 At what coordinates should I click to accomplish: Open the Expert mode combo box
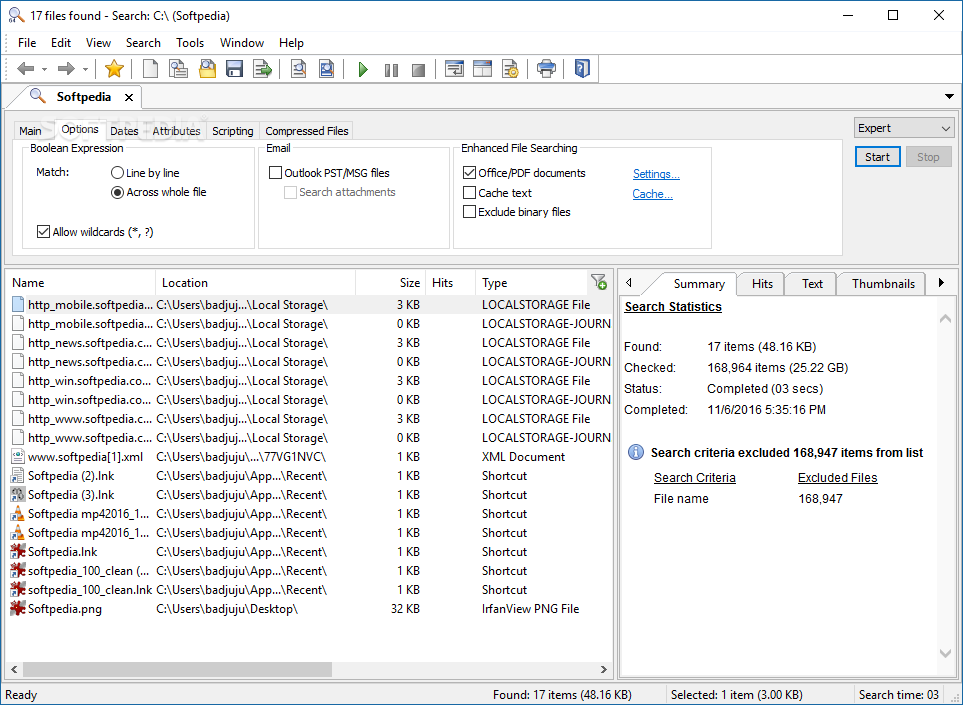(904, 128)
